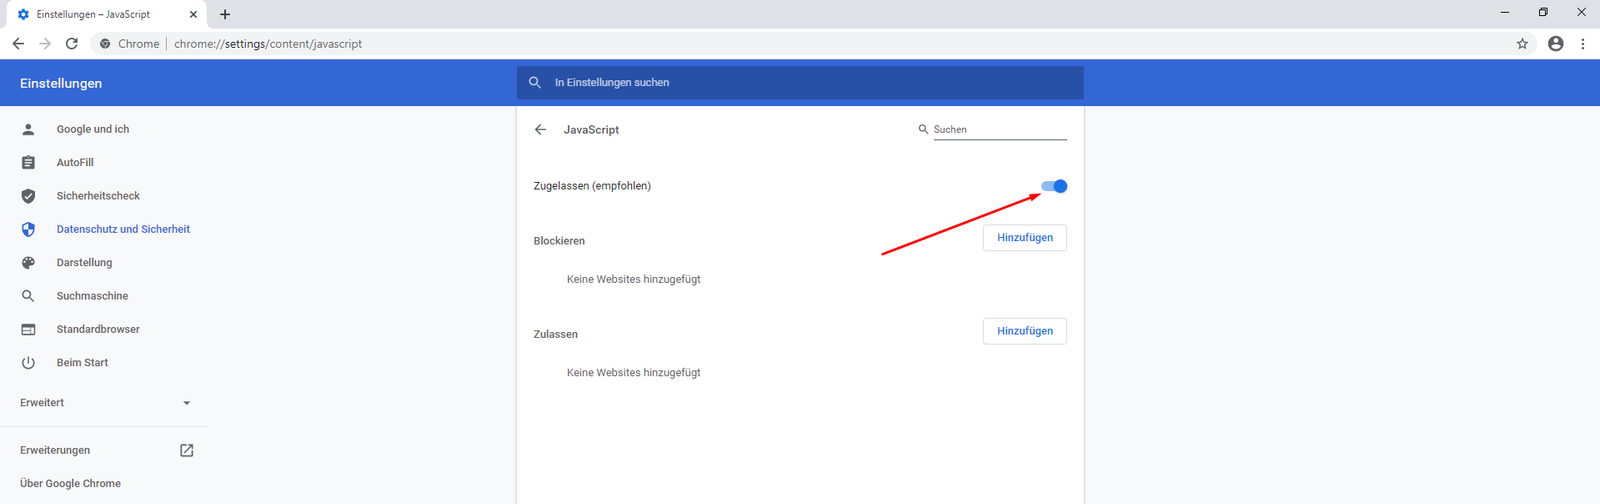Click the In Einstellungen suchen field
This screenshot has width=1600, height=504.
800,83
